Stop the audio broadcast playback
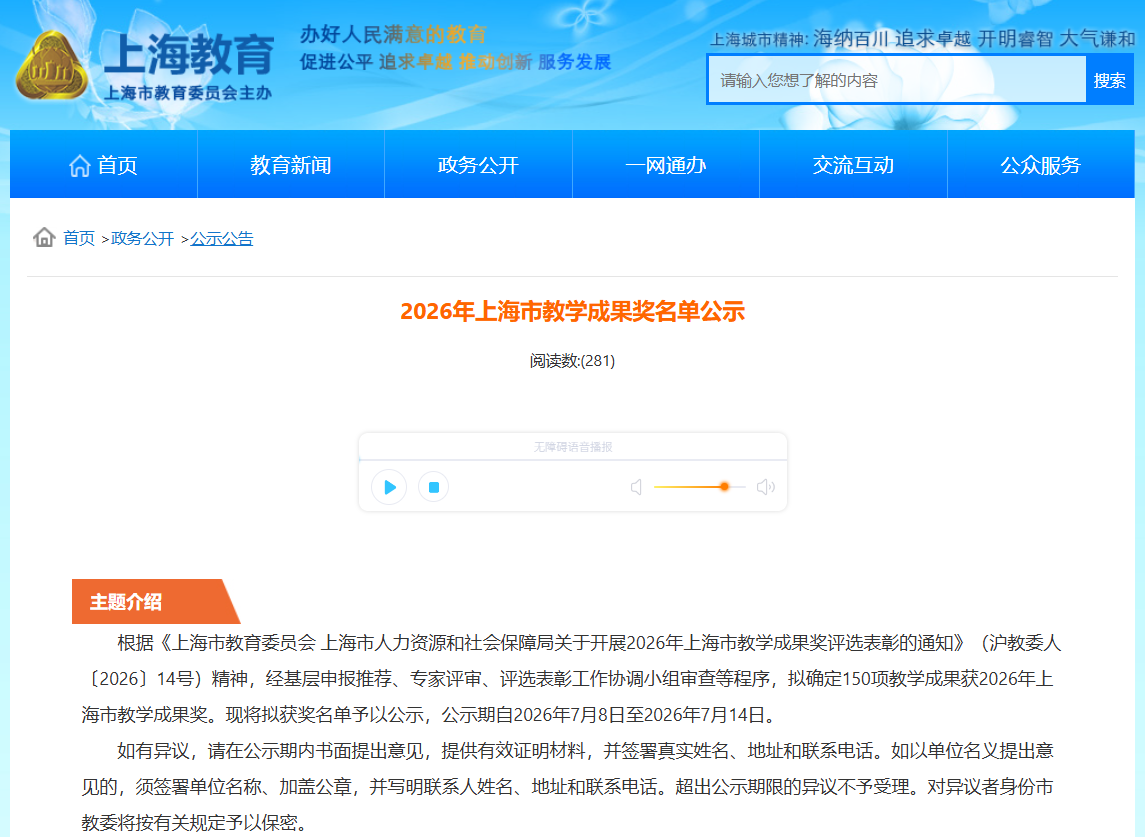 [x=433, y=487]
